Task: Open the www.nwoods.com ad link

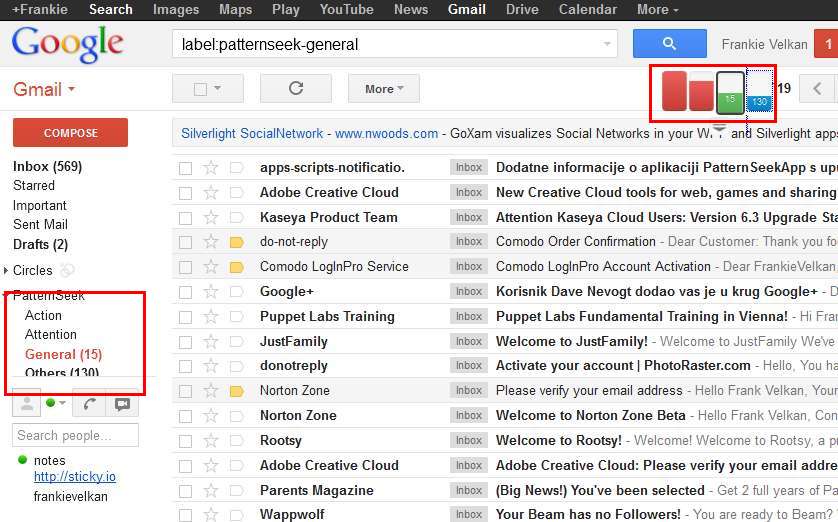Action: click(x=386, y=134)
